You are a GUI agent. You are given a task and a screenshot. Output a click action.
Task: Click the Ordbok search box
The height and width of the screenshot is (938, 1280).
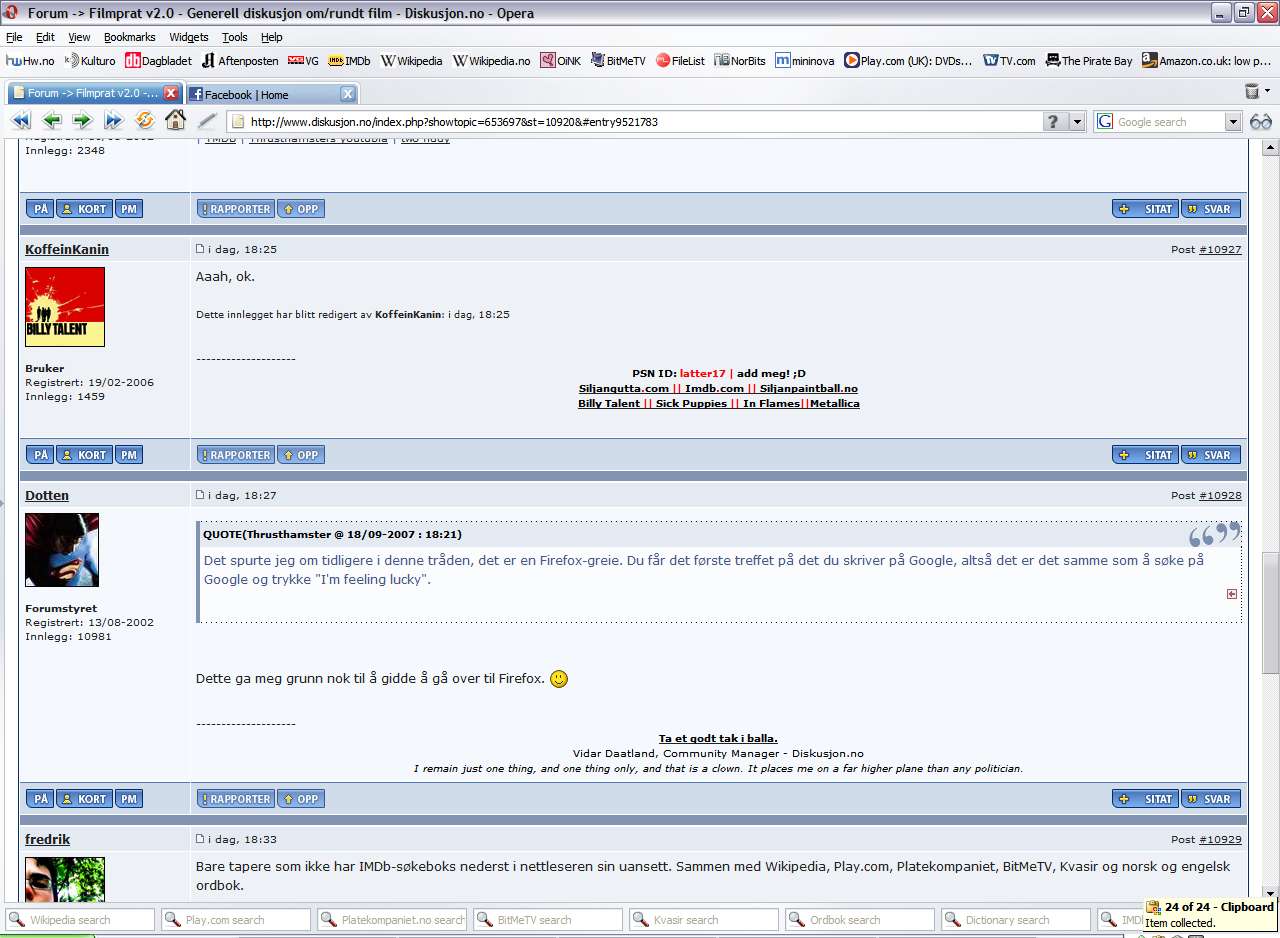point(860,920)
